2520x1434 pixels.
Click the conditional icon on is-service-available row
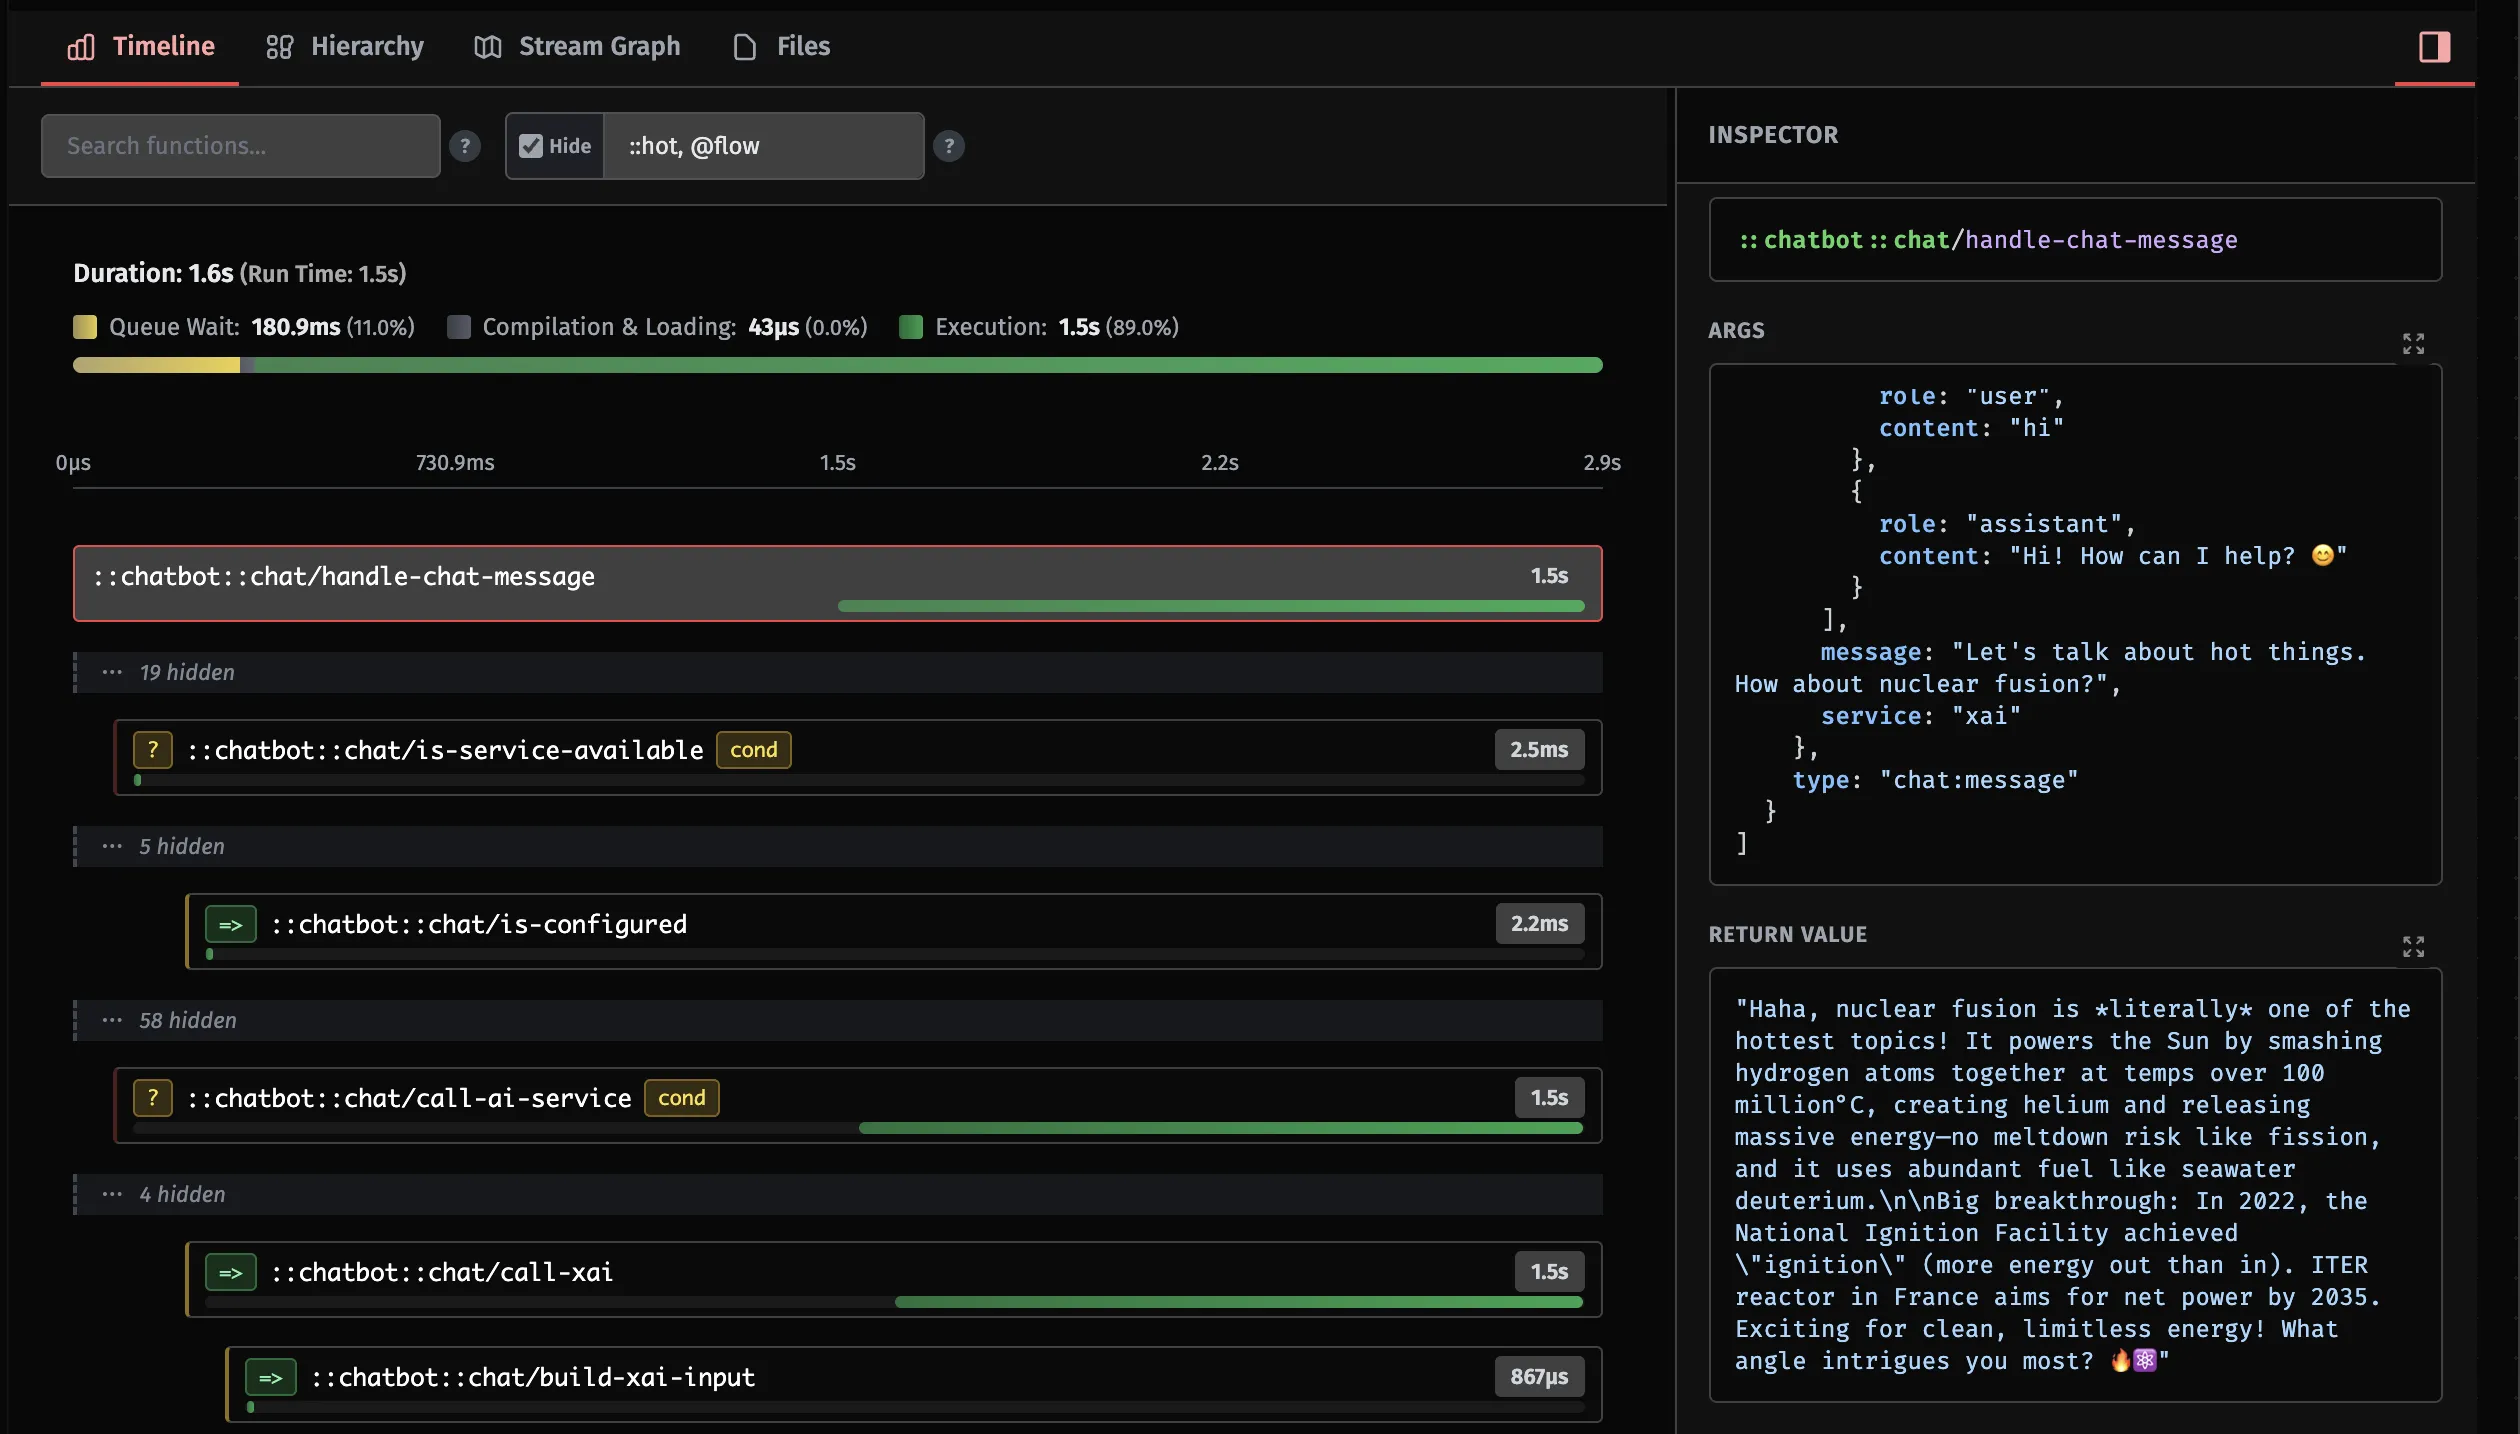[x=152, y=750]
